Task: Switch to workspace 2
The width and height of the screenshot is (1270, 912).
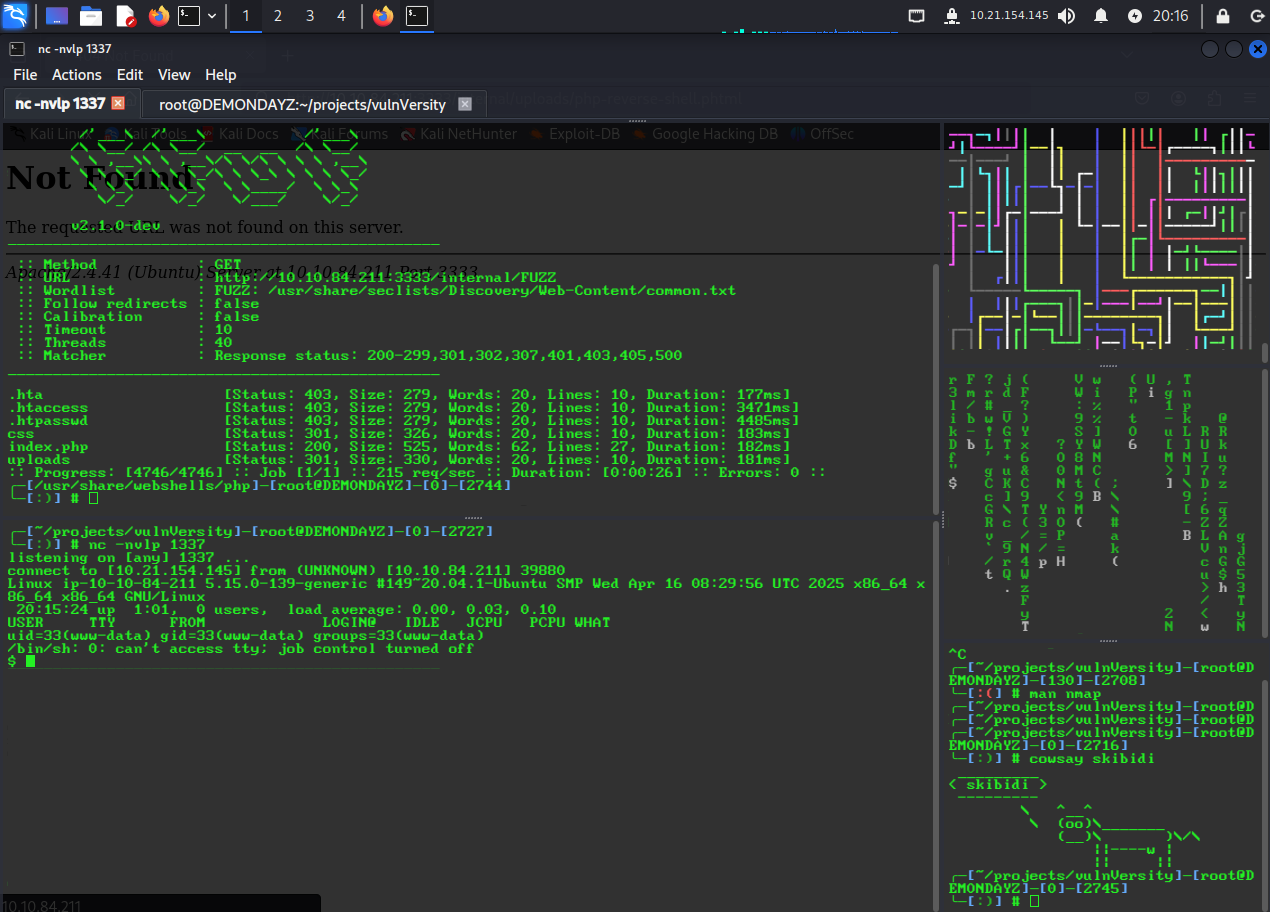Action: point(278,16)
